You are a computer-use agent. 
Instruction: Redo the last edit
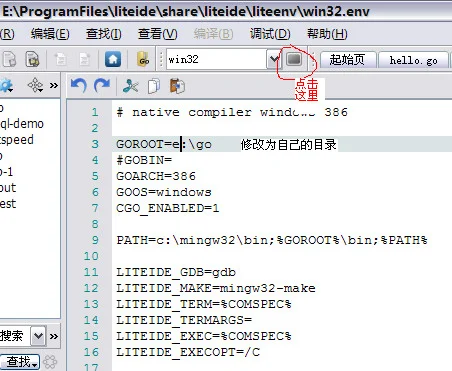pyautogui.click(x=102, y=86)
